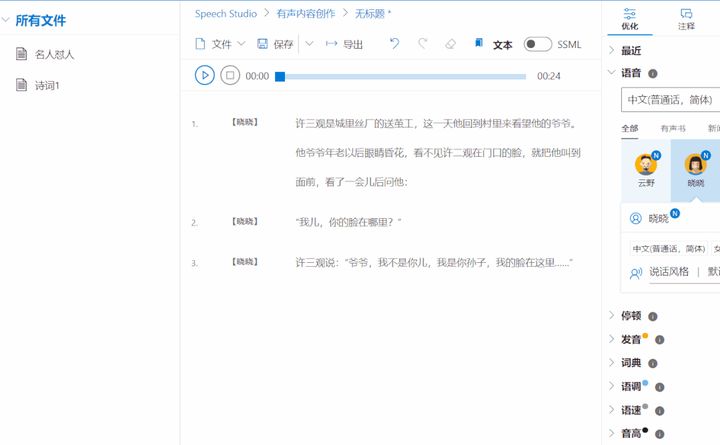Click the 晓晓 profile person icon
720x445 pixels.
(636, 218)
